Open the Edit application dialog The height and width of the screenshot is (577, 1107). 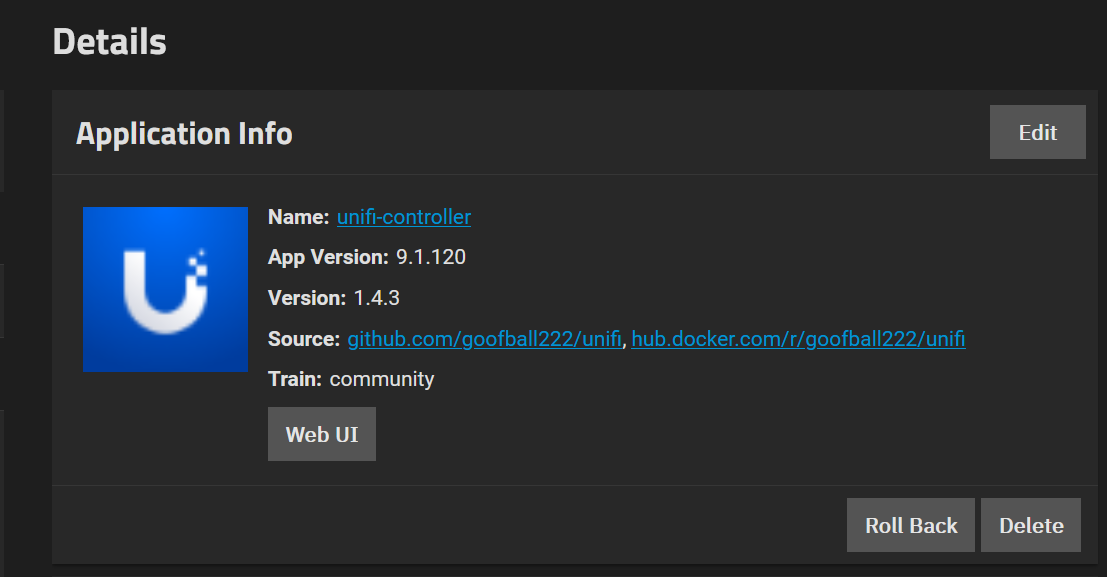1037,132
